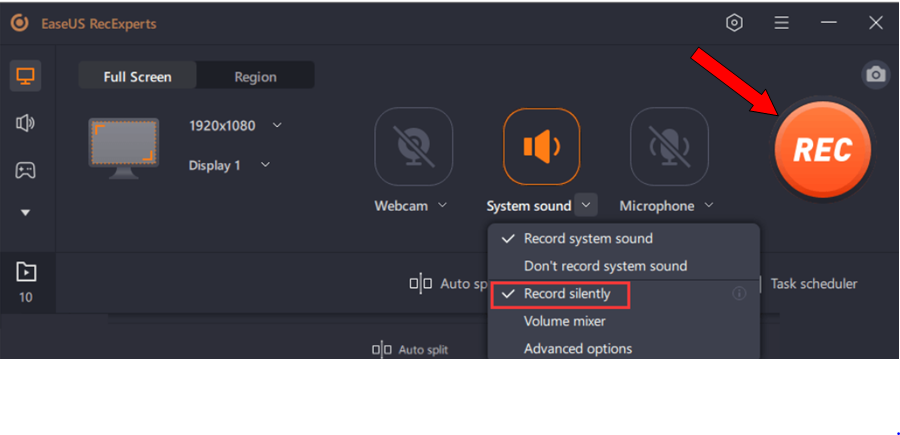Toggle the System sound speaker button

point(541,146)
